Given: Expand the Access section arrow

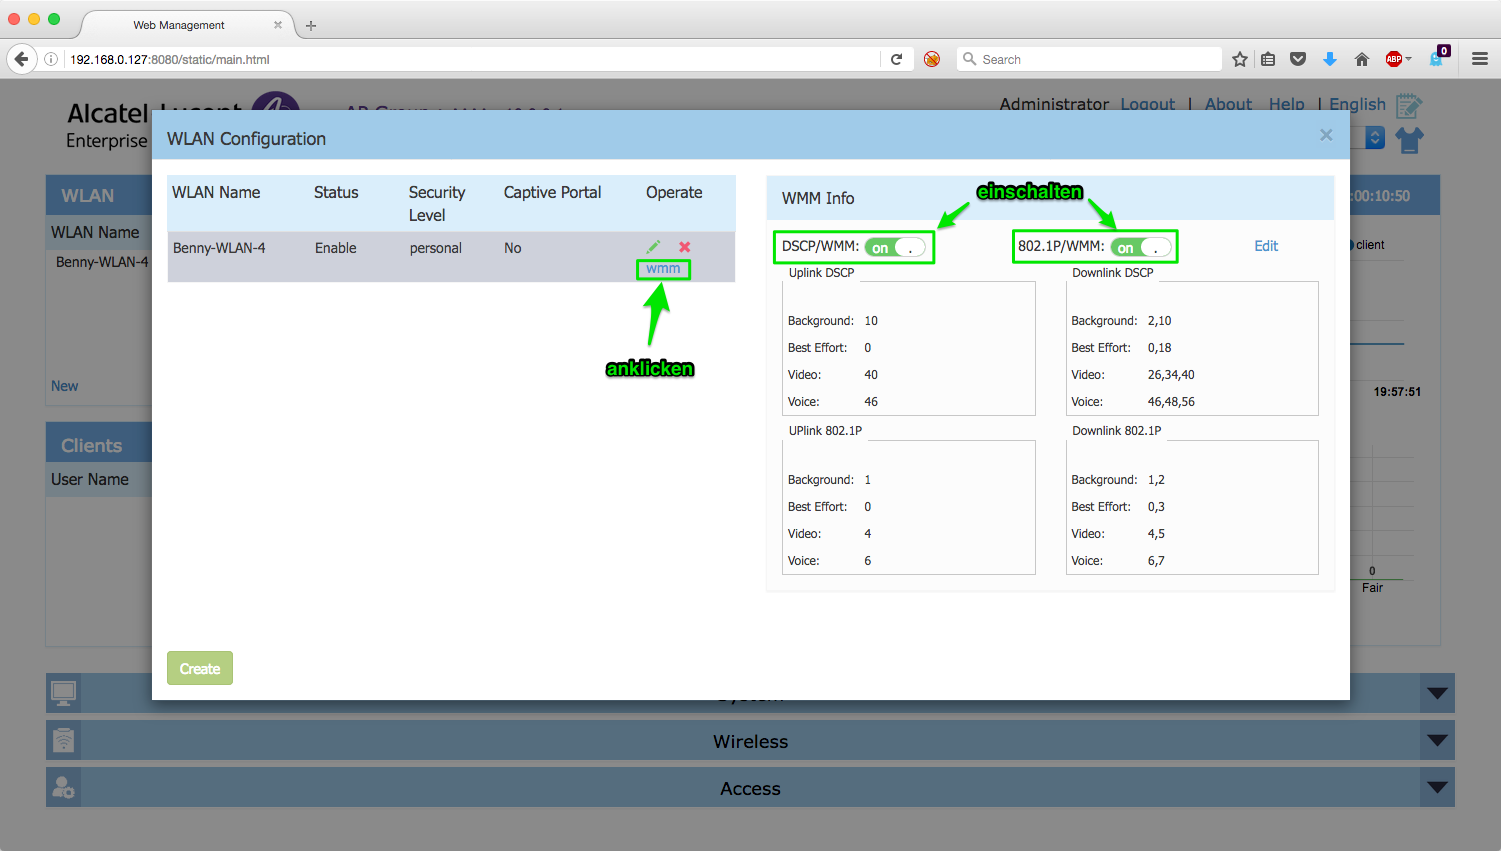Looking at the screenshot, I should pyautogui.click(x=1437, y=788).
